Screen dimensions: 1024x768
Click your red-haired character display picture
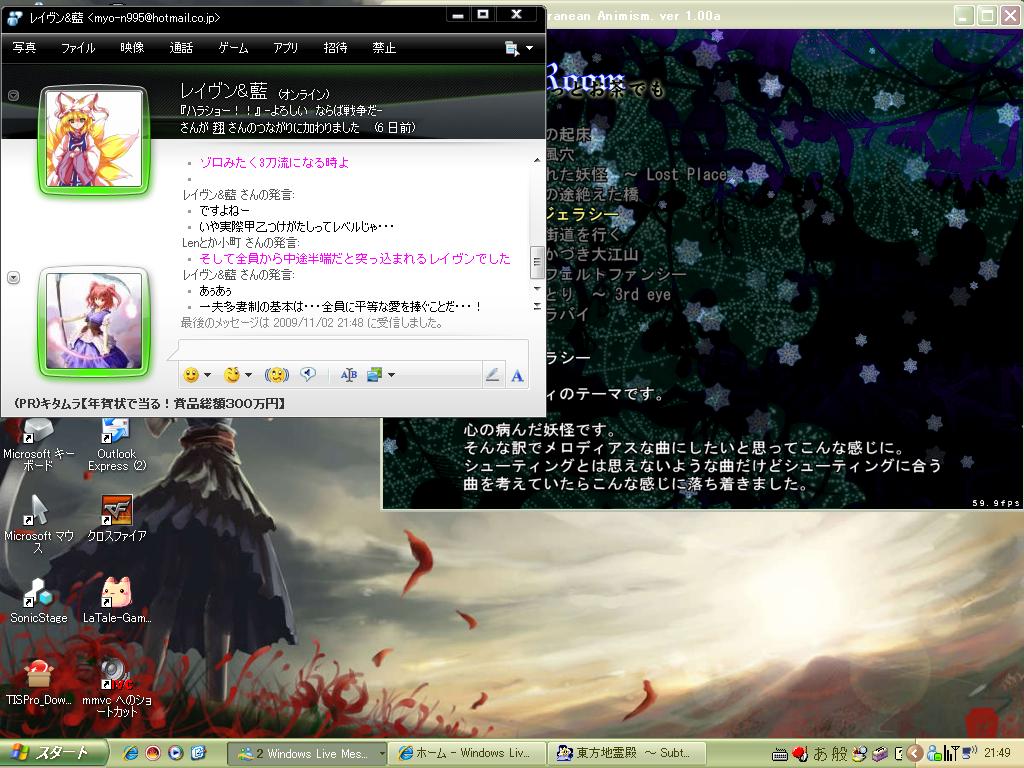[94, 321]
